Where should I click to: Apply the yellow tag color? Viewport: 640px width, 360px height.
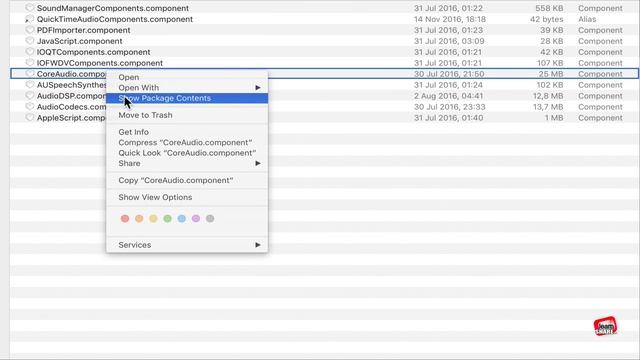coord(153,219)
